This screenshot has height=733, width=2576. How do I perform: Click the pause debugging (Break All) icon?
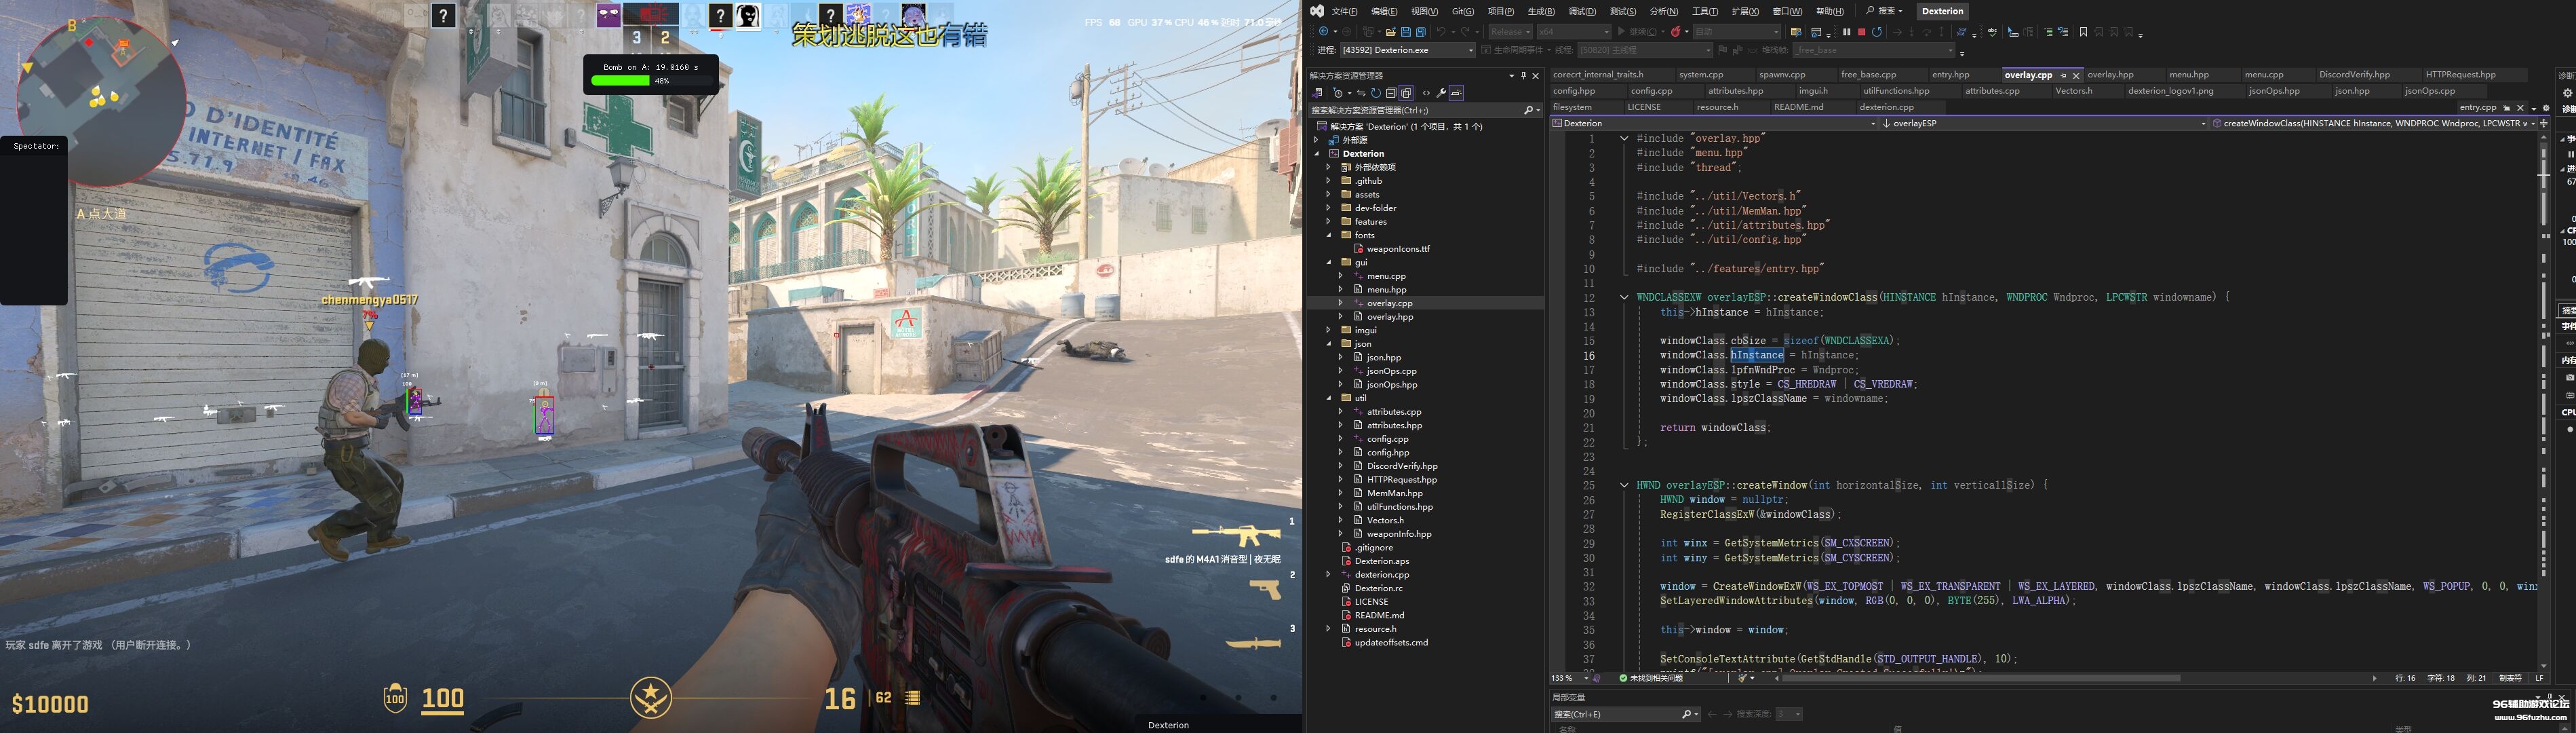[1847, 32]
